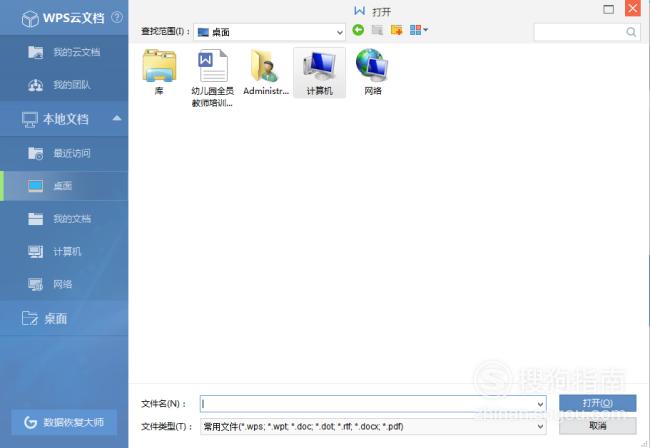
Task: Select the 库 Libraries folder icon
Action: coord(159,73)
